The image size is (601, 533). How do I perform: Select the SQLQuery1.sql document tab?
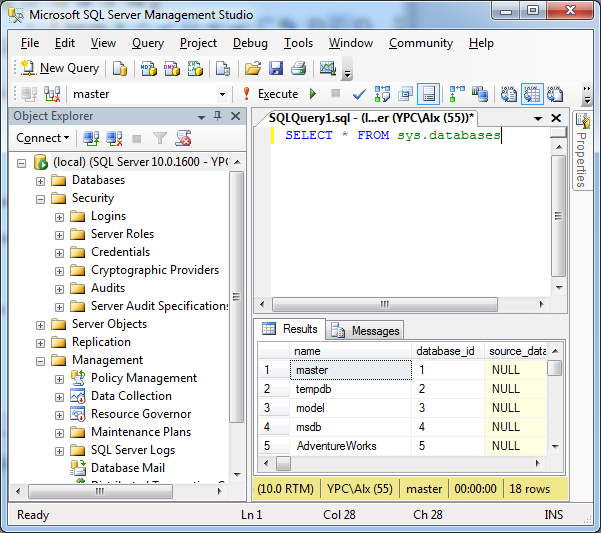tap(371, 118)
